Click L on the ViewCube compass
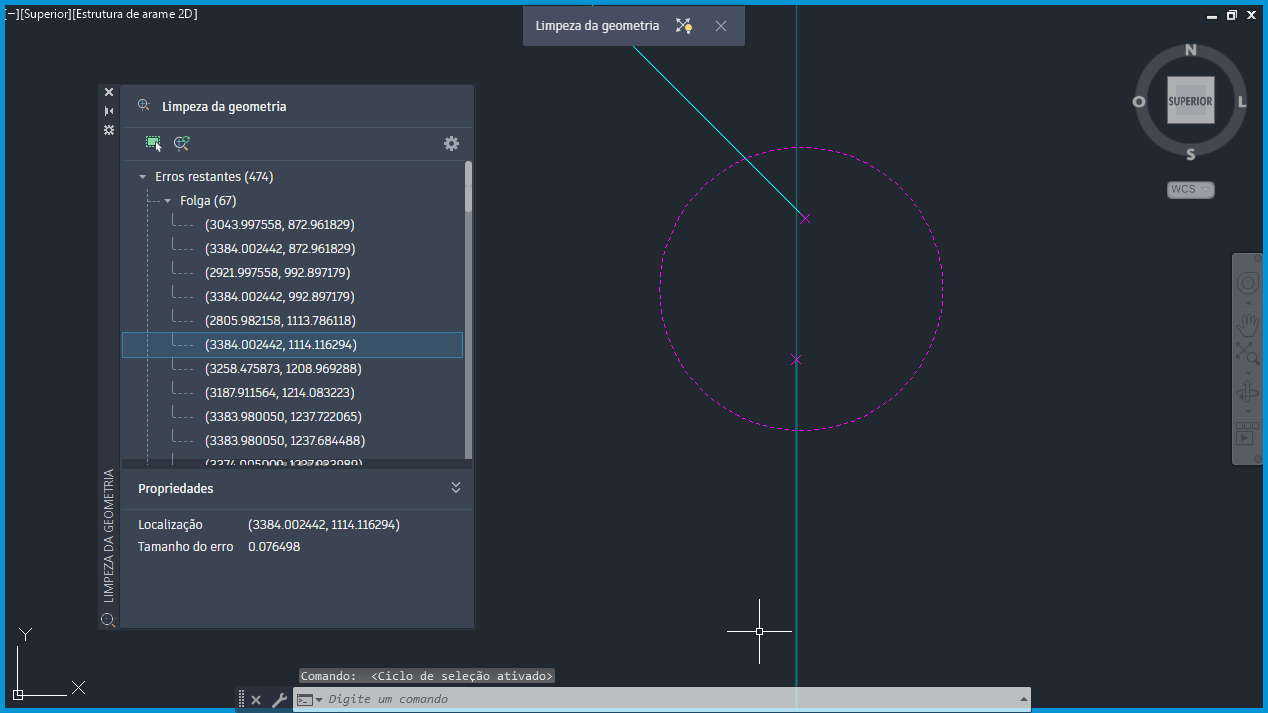 1242,102
